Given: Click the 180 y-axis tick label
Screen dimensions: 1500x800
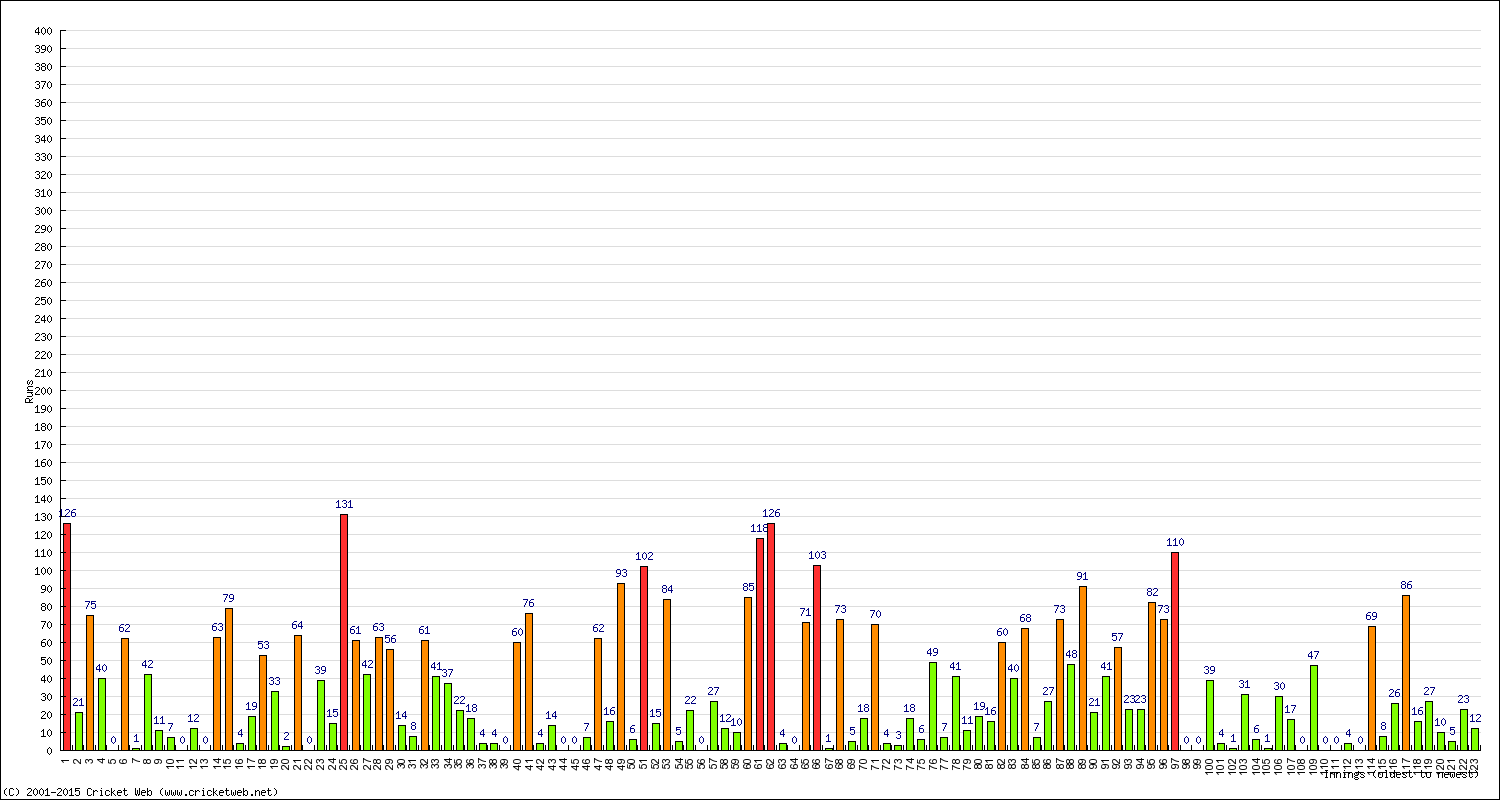Looking at the screenshot, I should (x=42, y=427).
